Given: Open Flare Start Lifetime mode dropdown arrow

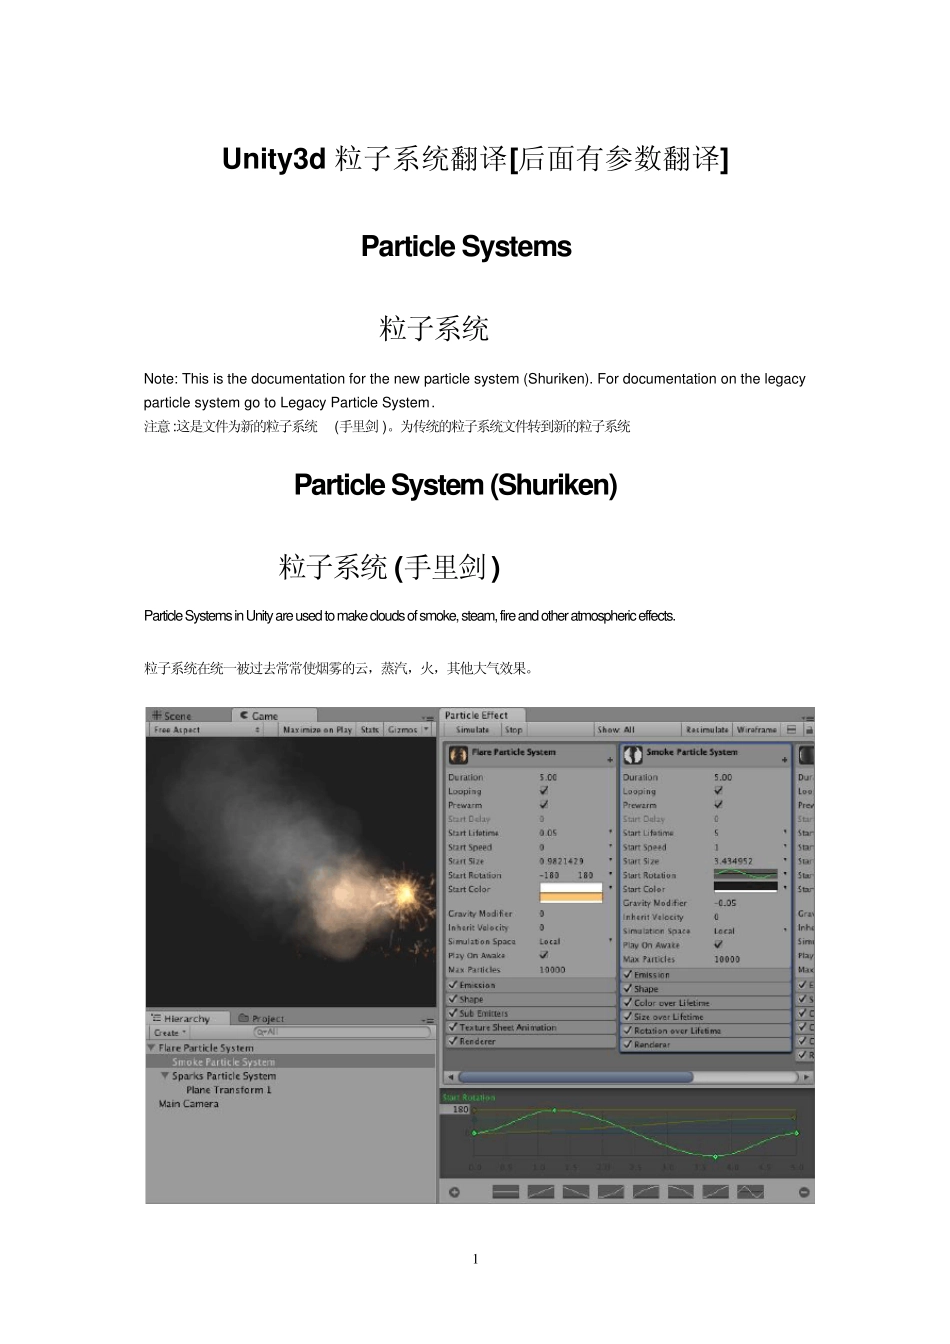Looking at the screenshot, I should [x=610, y=832].
